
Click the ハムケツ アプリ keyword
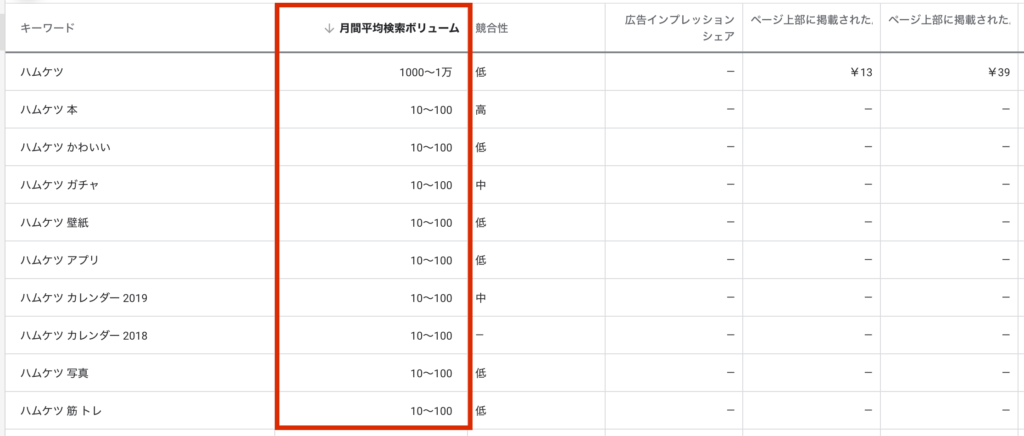(x=59, y=260)
